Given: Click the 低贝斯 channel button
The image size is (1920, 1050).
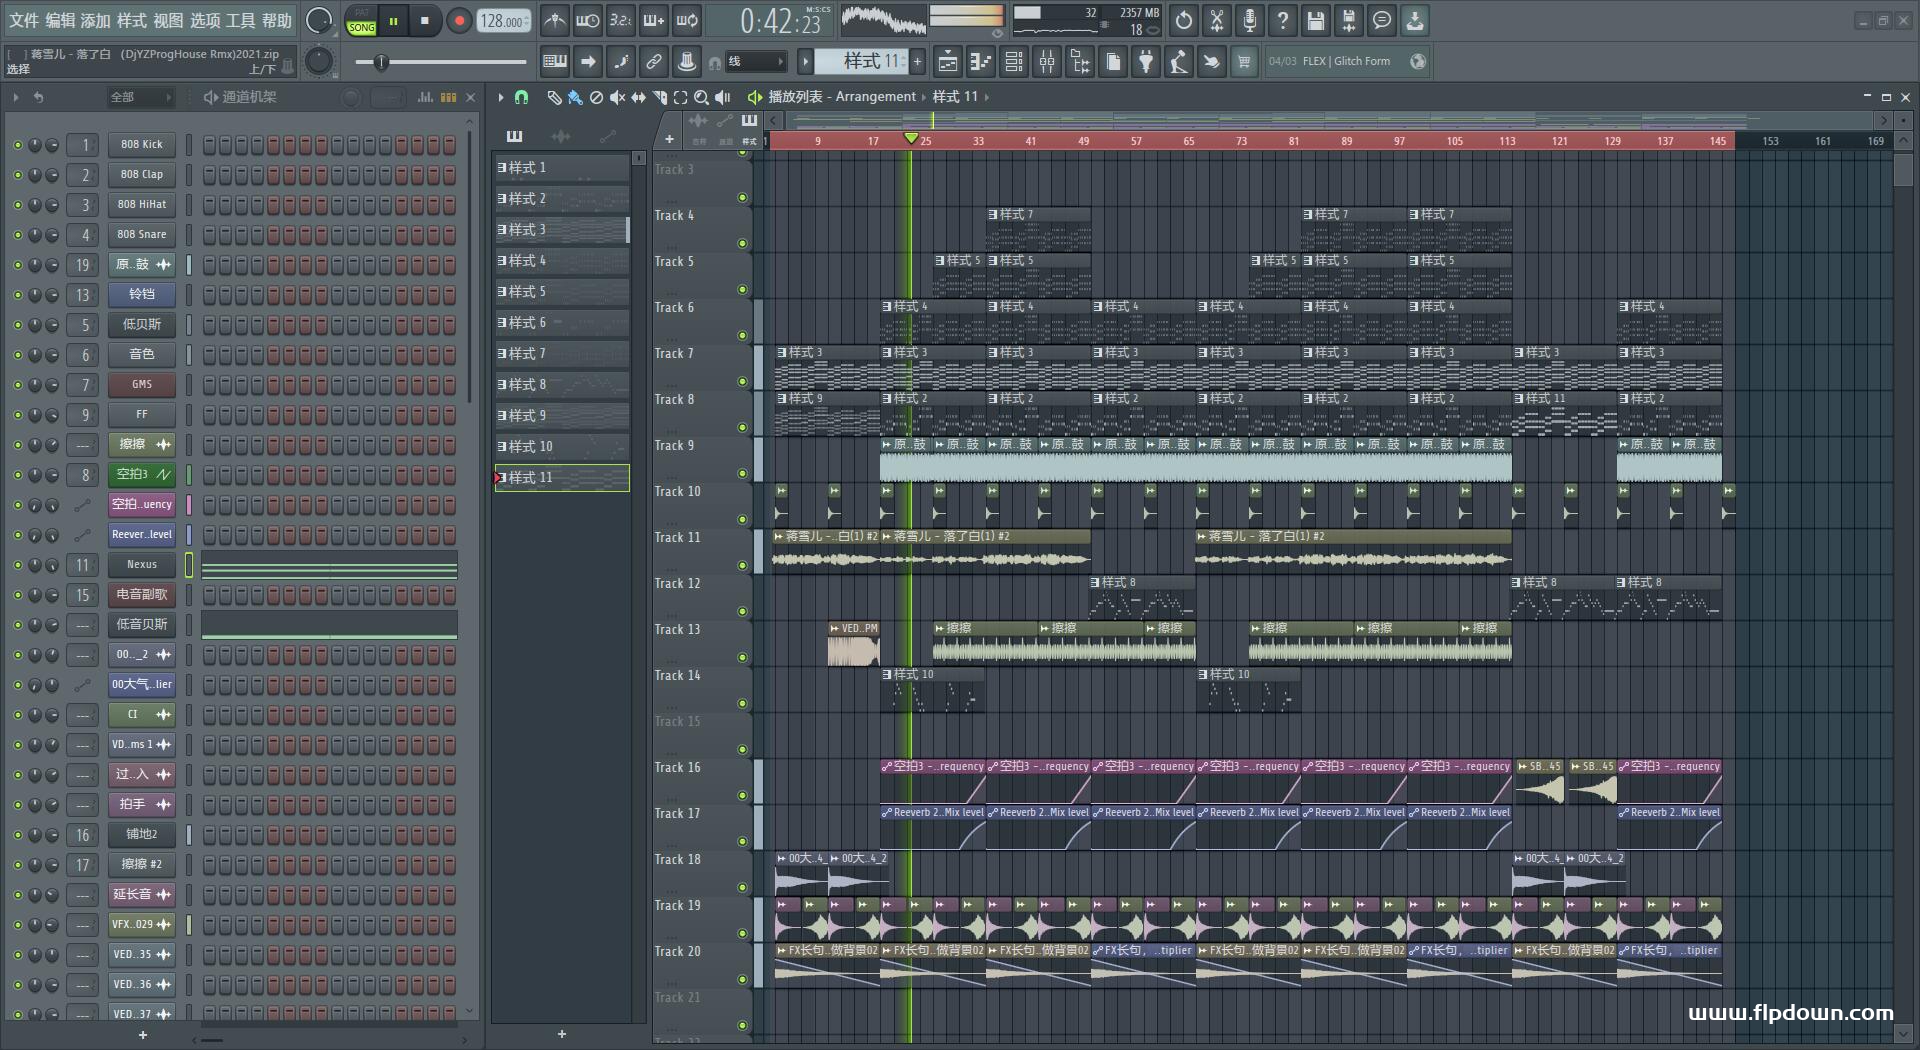Looking at the screenshot, I should [x=142, y=325].
